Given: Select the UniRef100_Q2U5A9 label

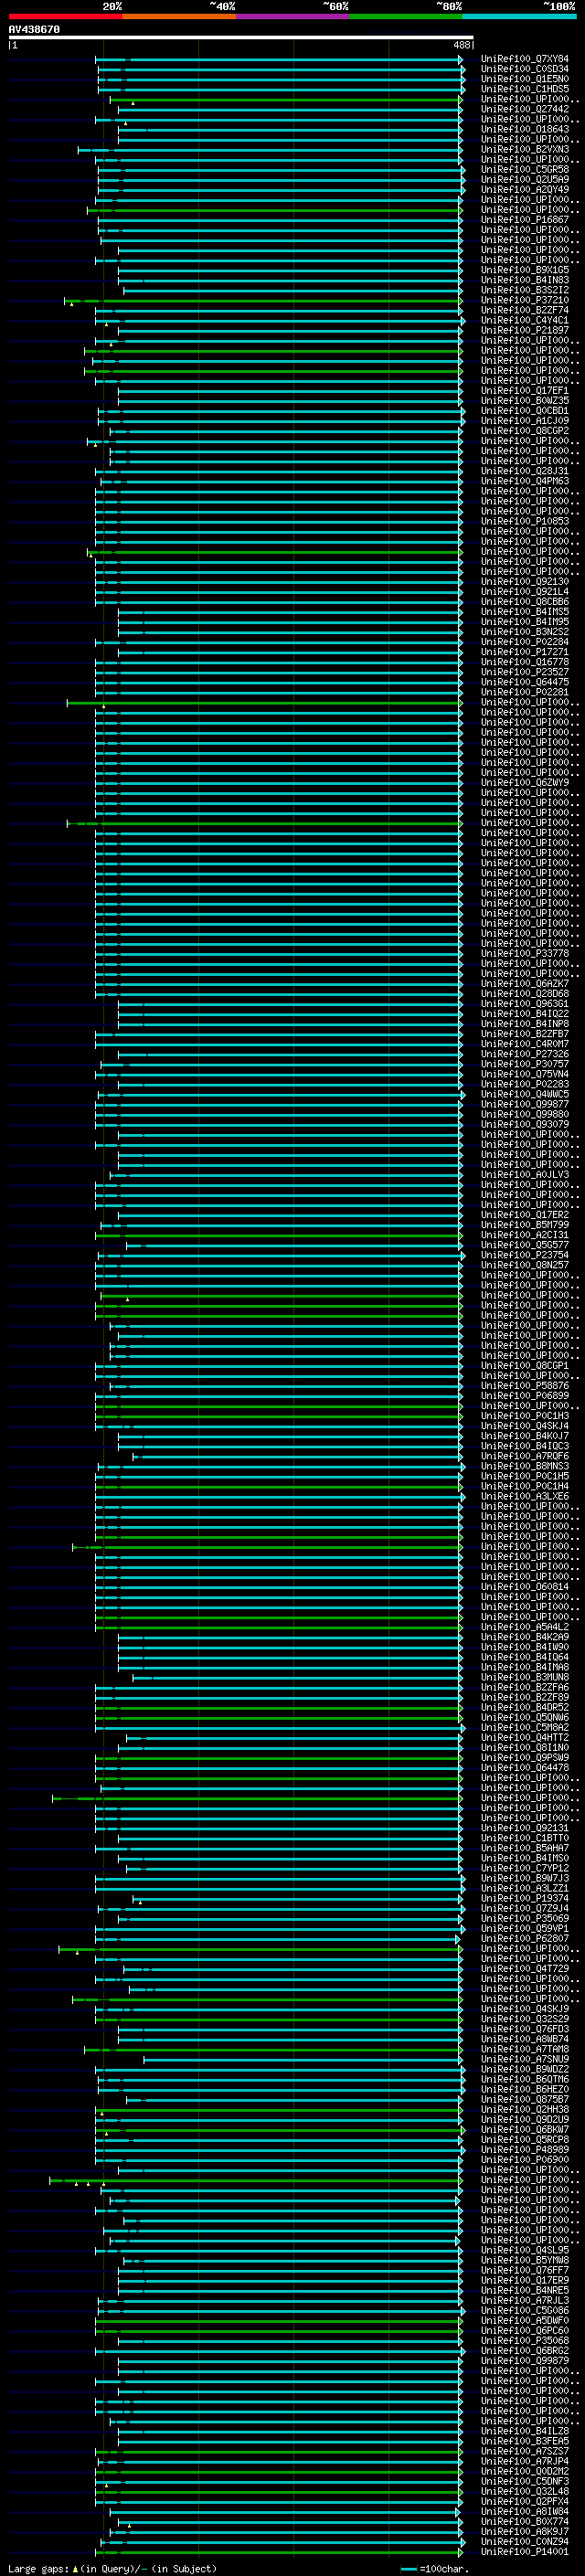Looking at the screenshot, I should pyautogui.click(x=525, y=180).
